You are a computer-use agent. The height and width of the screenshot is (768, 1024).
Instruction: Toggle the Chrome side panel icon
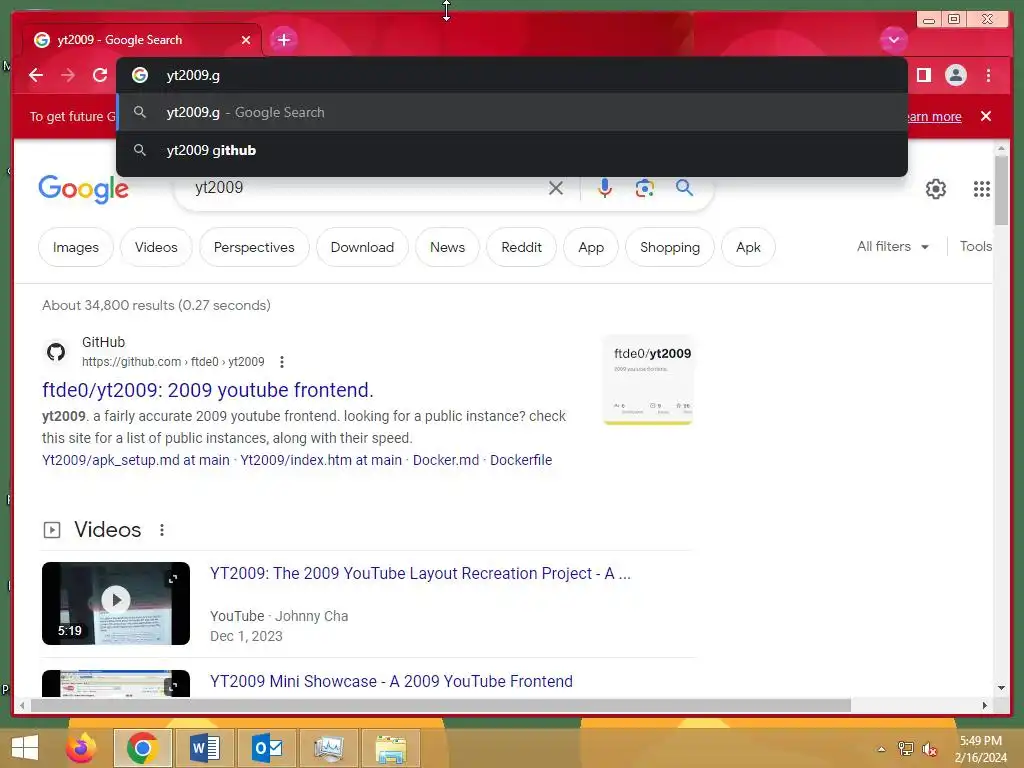coord(923,75)
